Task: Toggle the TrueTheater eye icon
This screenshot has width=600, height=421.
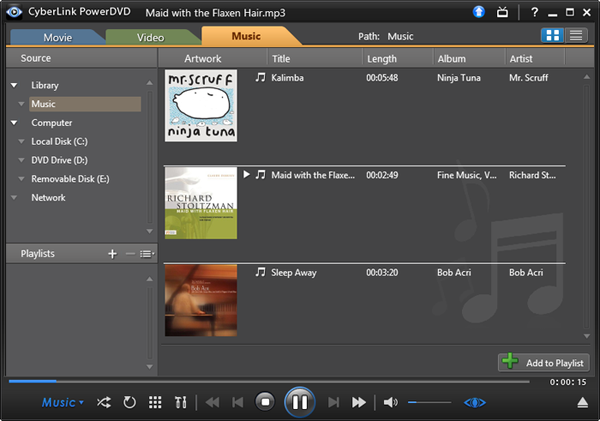Action: [x=475, y=403]
